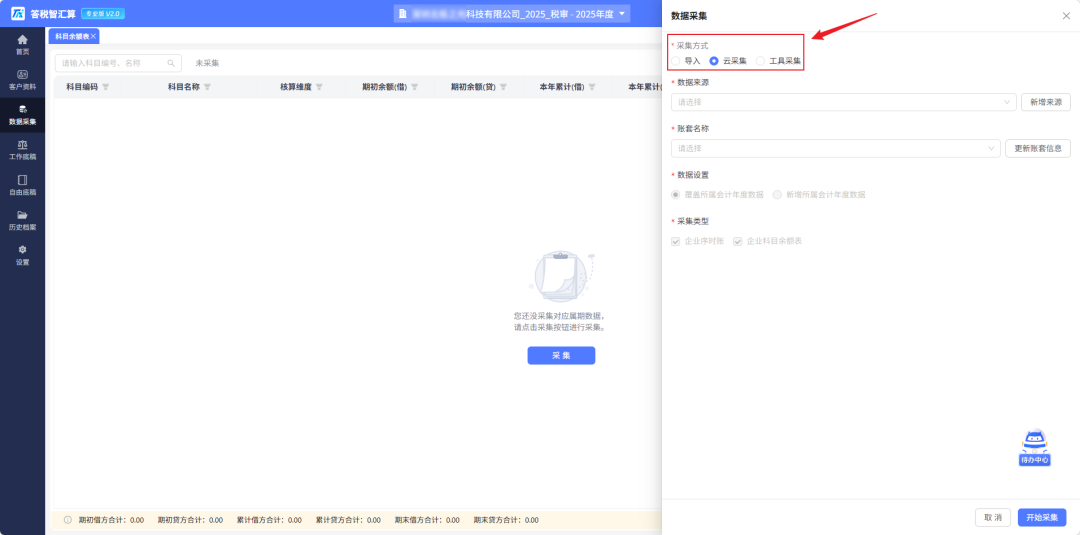The width and height of the screenshot is (1080, 535).
Task: Click 更新账套信息 button
Action: pyautogui.click(x=1038, y=148)
